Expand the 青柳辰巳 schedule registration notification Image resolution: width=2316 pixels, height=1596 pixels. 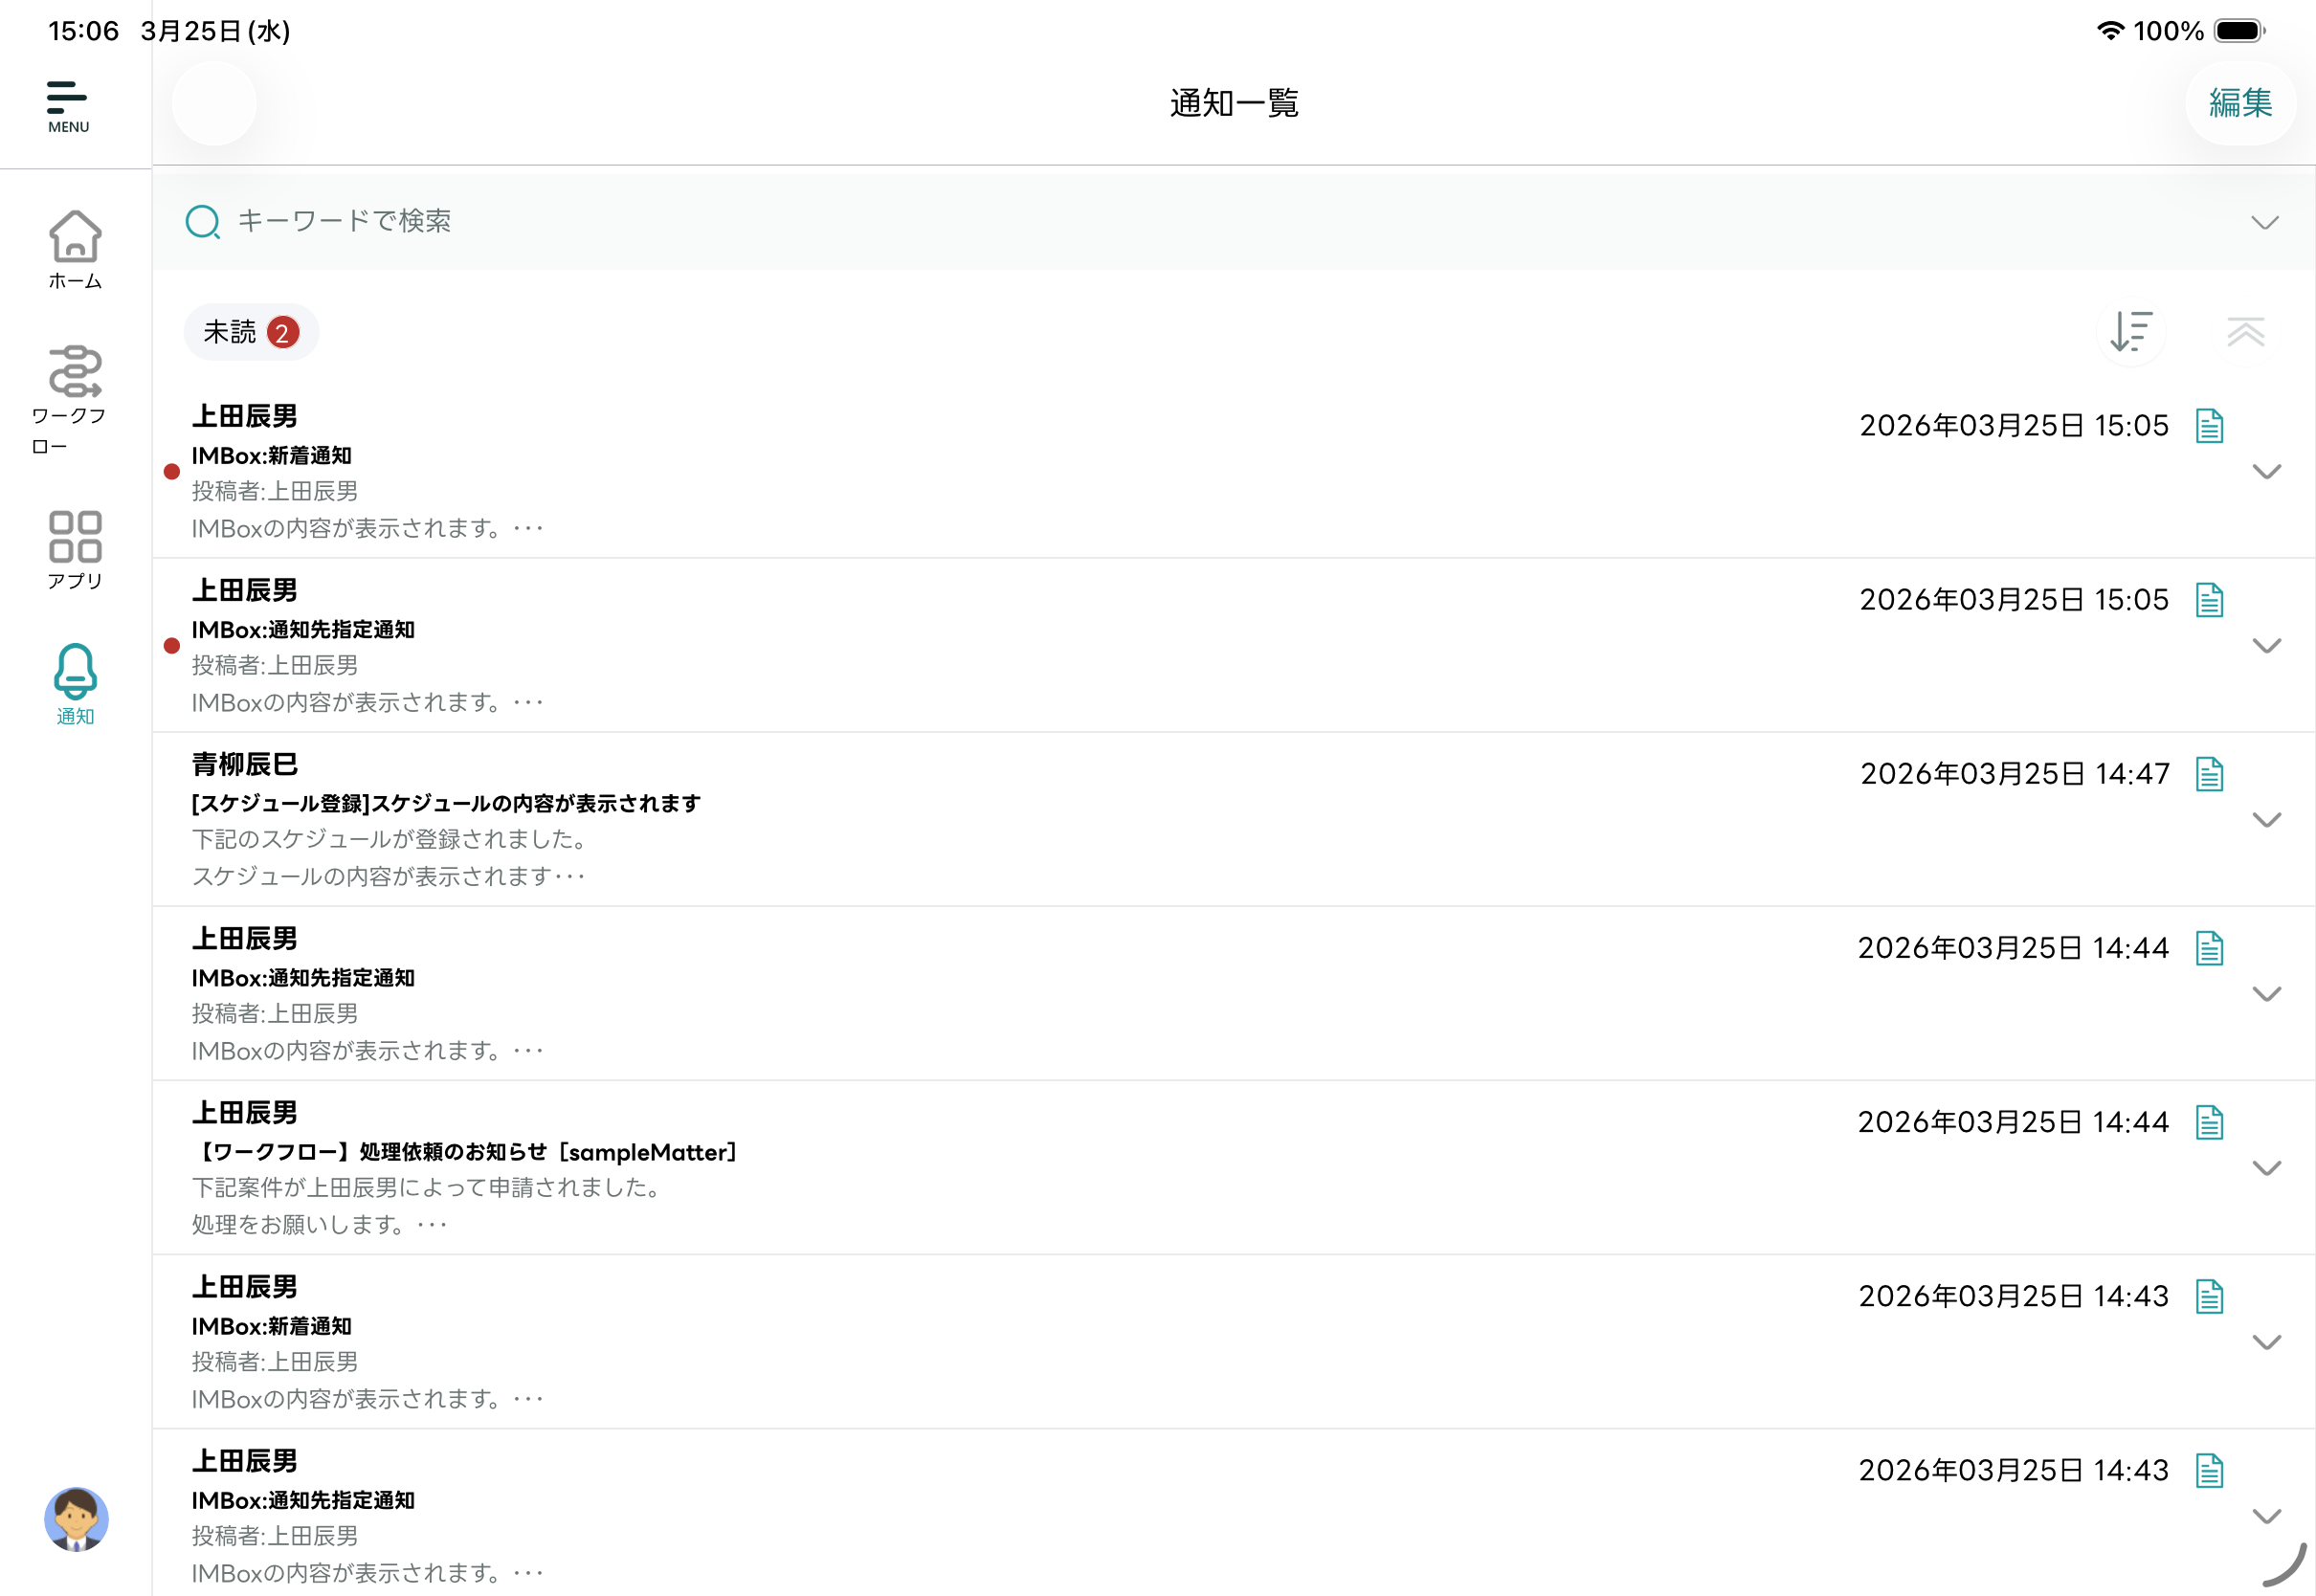[x=2266, y=819]
